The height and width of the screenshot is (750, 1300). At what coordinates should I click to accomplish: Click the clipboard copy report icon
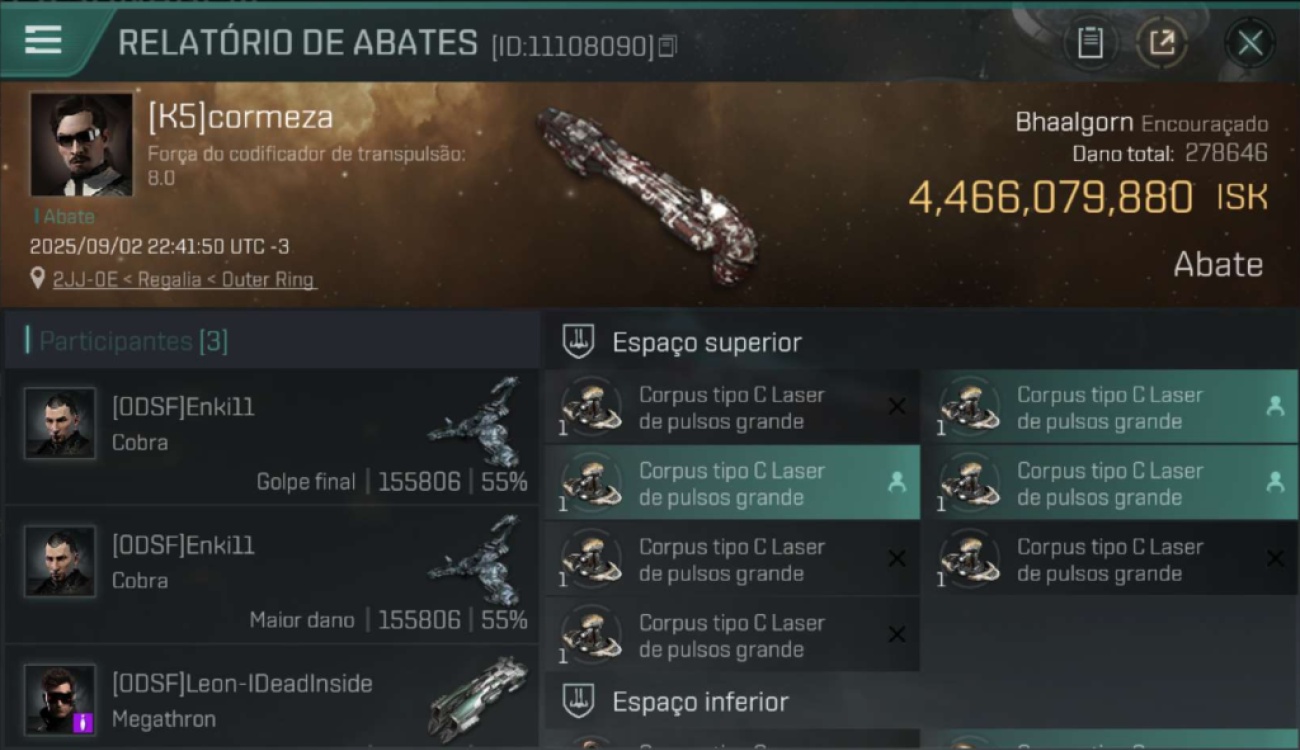[x=1090, y=43]
